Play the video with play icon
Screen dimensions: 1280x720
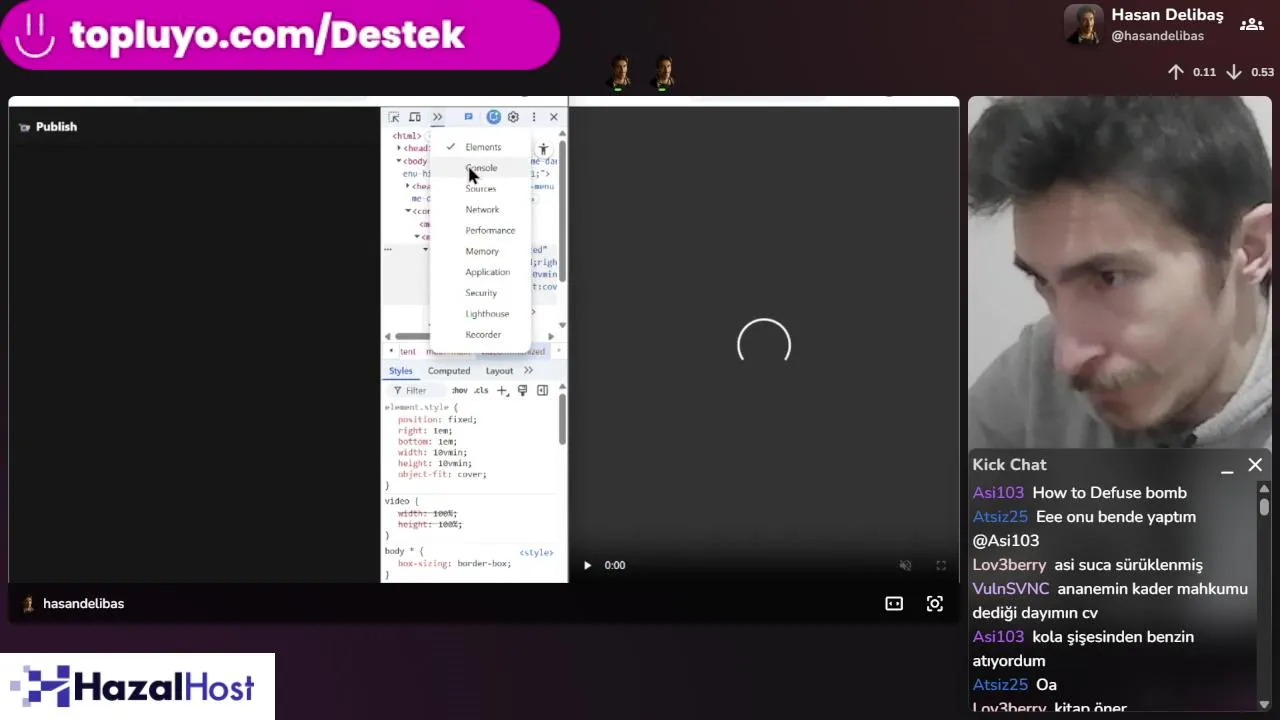587,565
